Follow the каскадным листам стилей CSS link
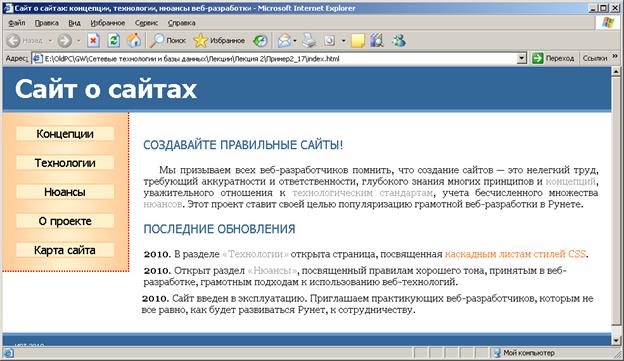The width and height of the screenshot is (624, 361). point(515,254)
